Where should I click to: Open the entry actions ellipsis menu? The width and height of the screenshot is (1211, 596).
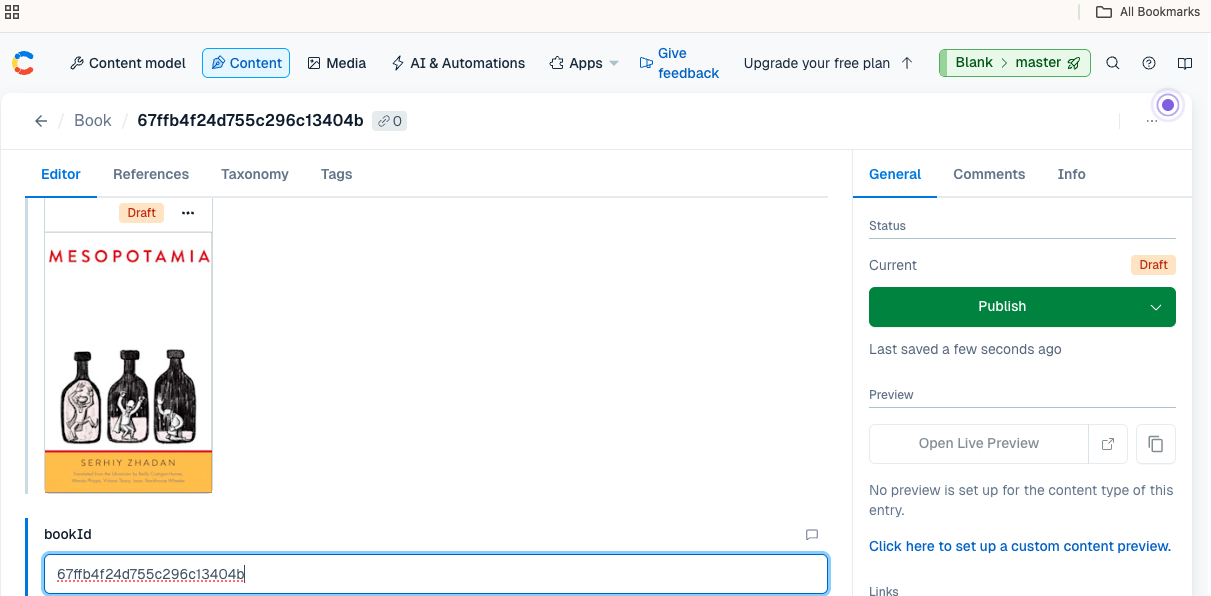1152,121
